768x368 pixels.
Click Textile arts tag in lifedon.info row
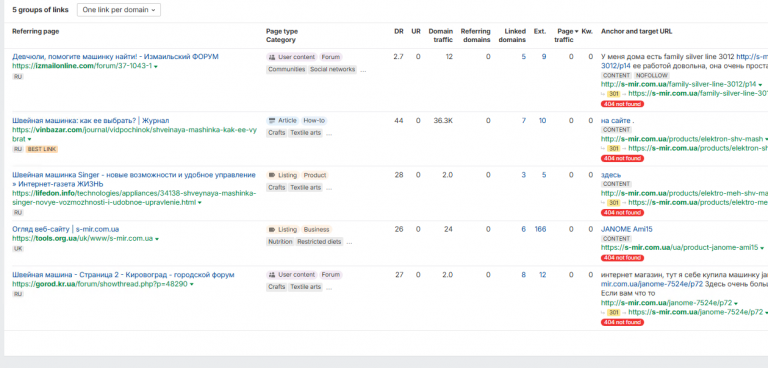pos(306,188)
